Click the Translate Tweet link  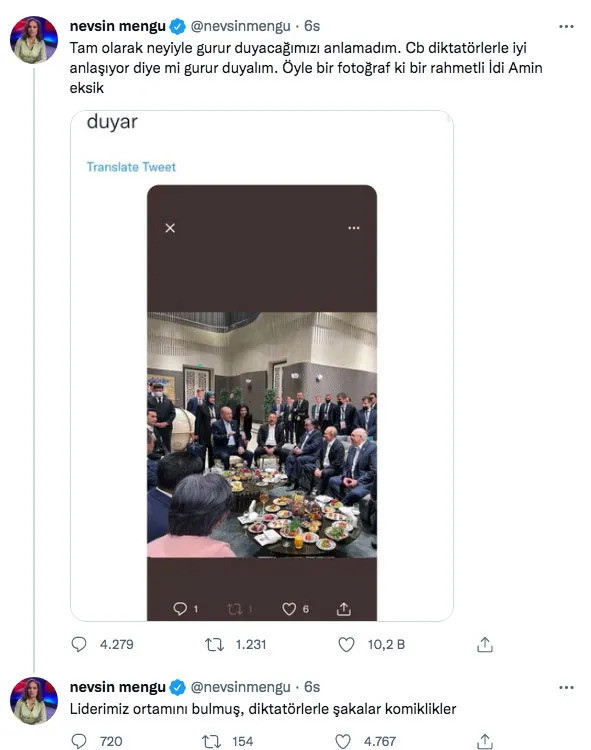[x=131, y=166]
